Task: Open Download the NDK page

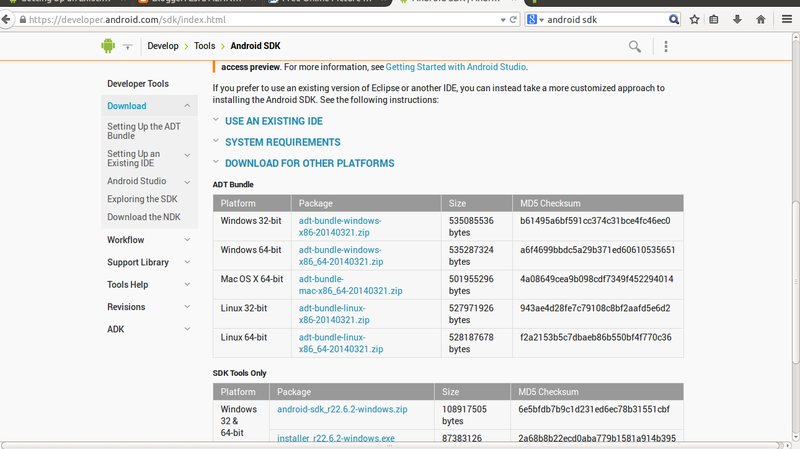Action: click(x=144, y=217)
